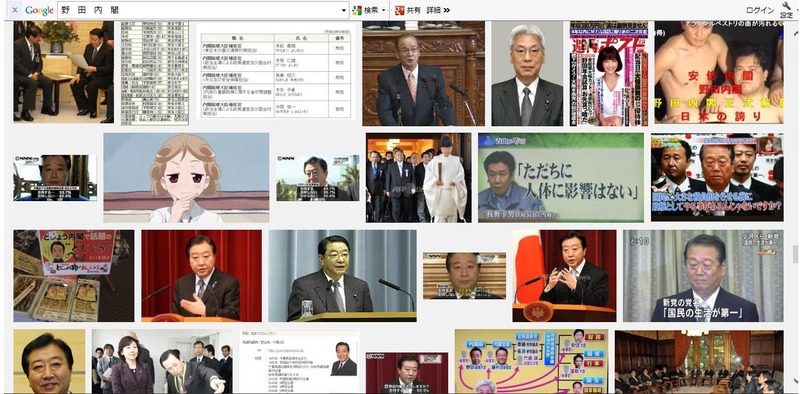Open thumbnail of man speaking at wooden podium

(423, 73)
